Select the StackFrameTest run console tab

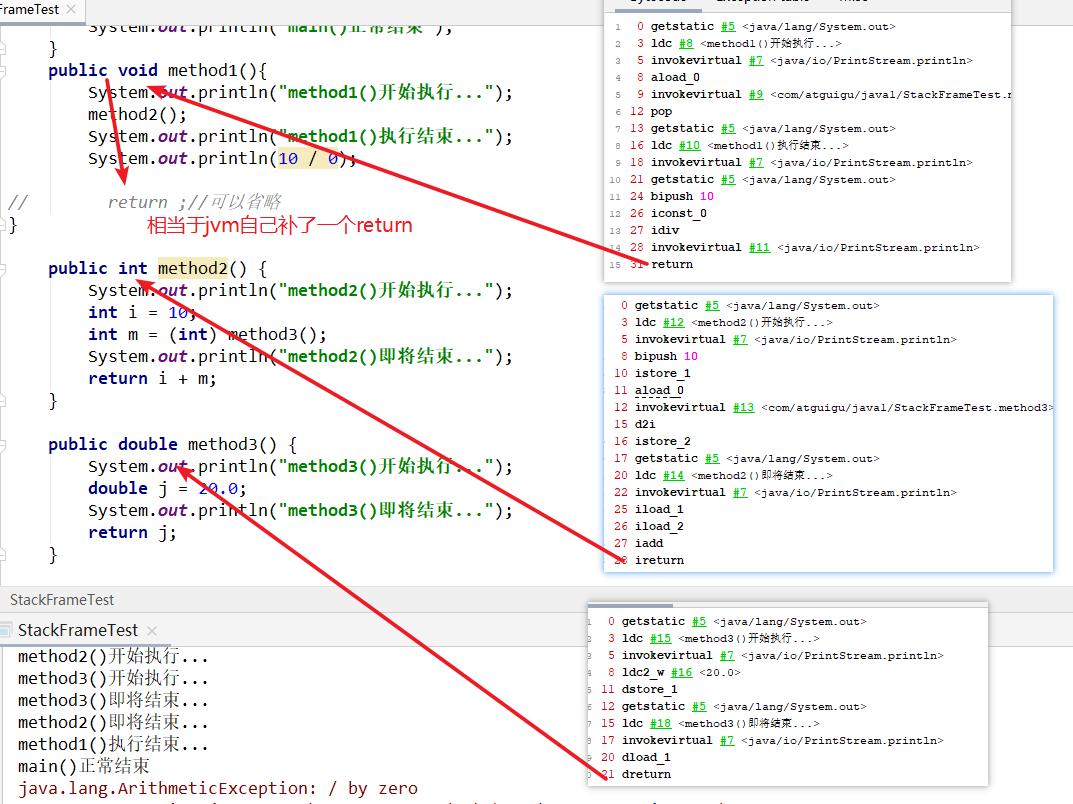(77, 630)
